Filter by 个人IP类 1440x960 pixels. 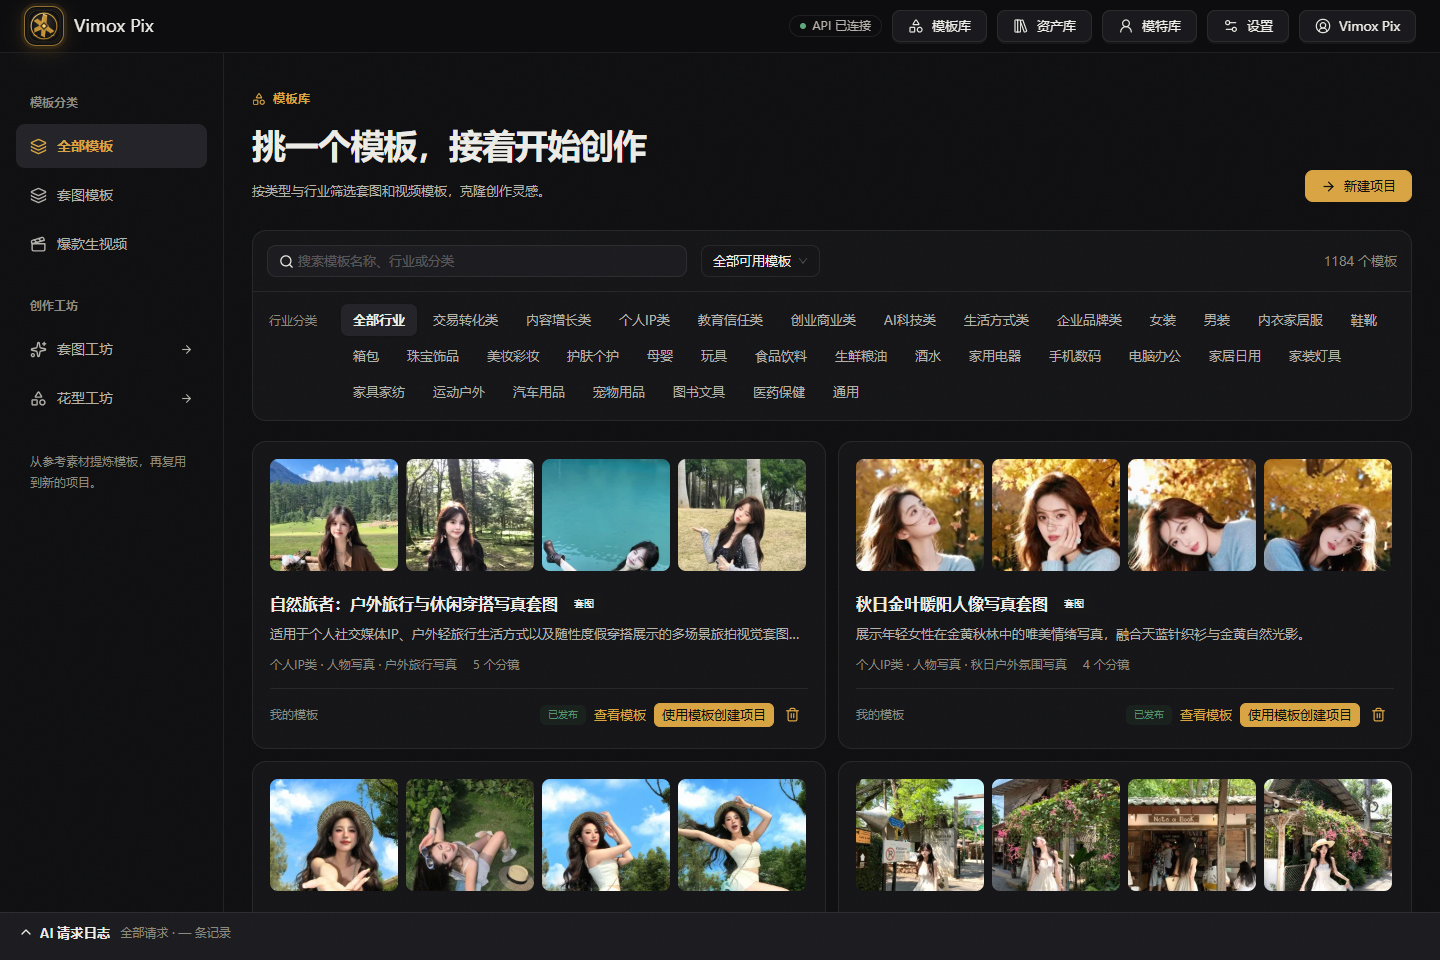pos(644,320)
